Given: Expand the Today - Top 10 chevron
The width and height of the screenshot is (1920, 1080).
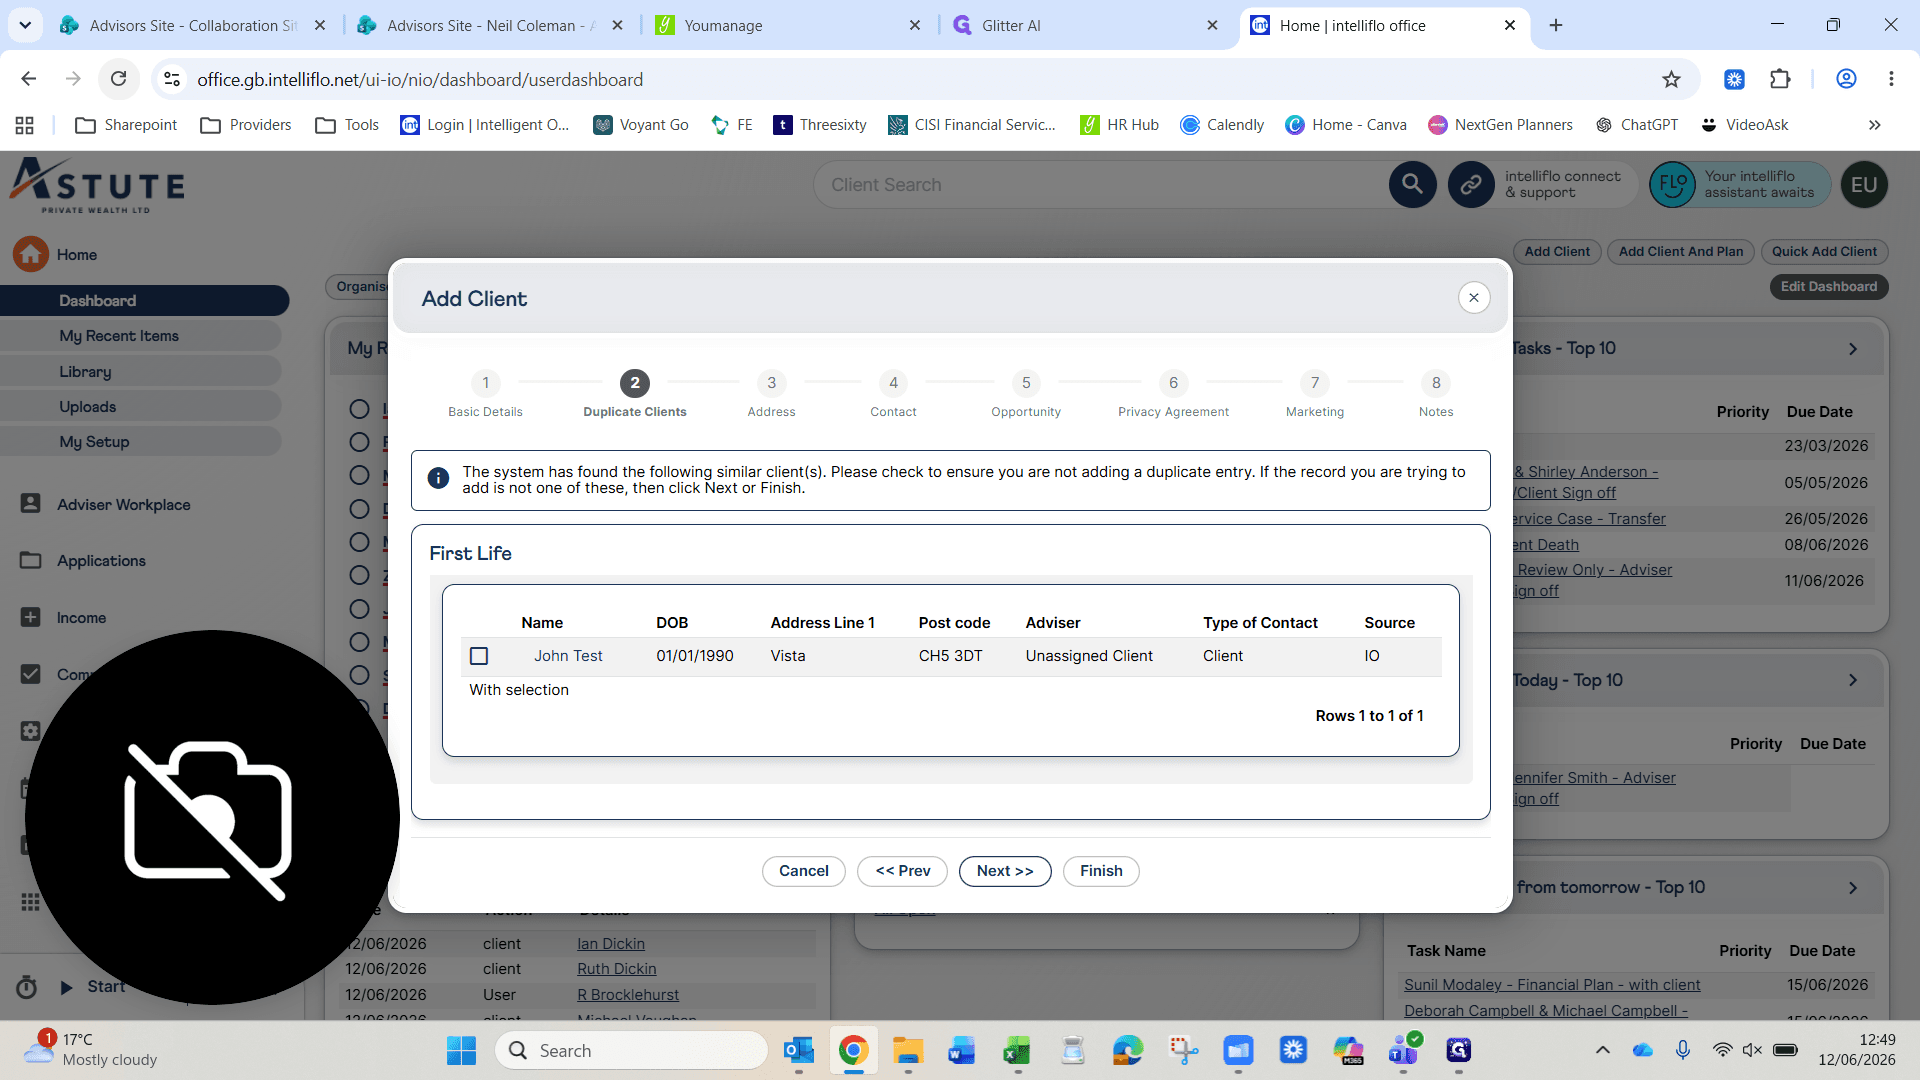Looking at the screenshot, I should point(1853,681).
